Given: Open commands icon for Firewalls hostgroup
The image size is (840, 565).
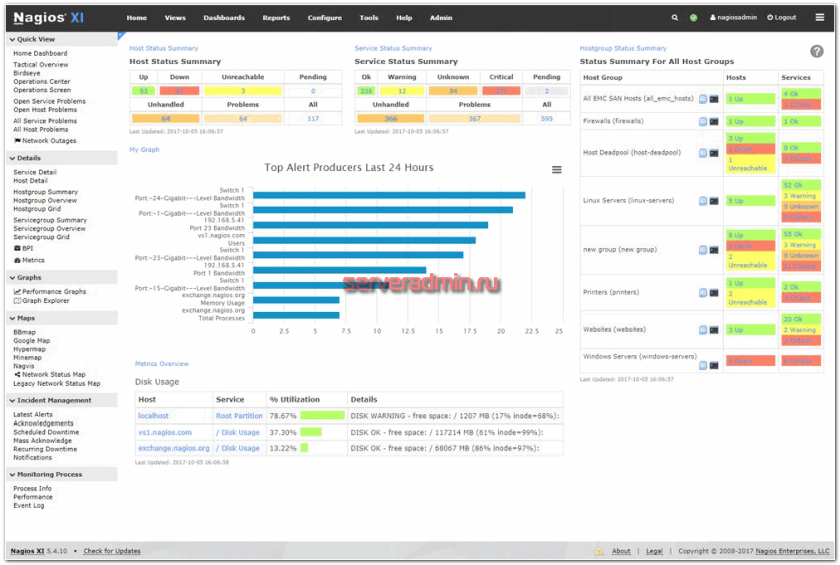Looking at the screenshot, I should click(x=714, y=122).
